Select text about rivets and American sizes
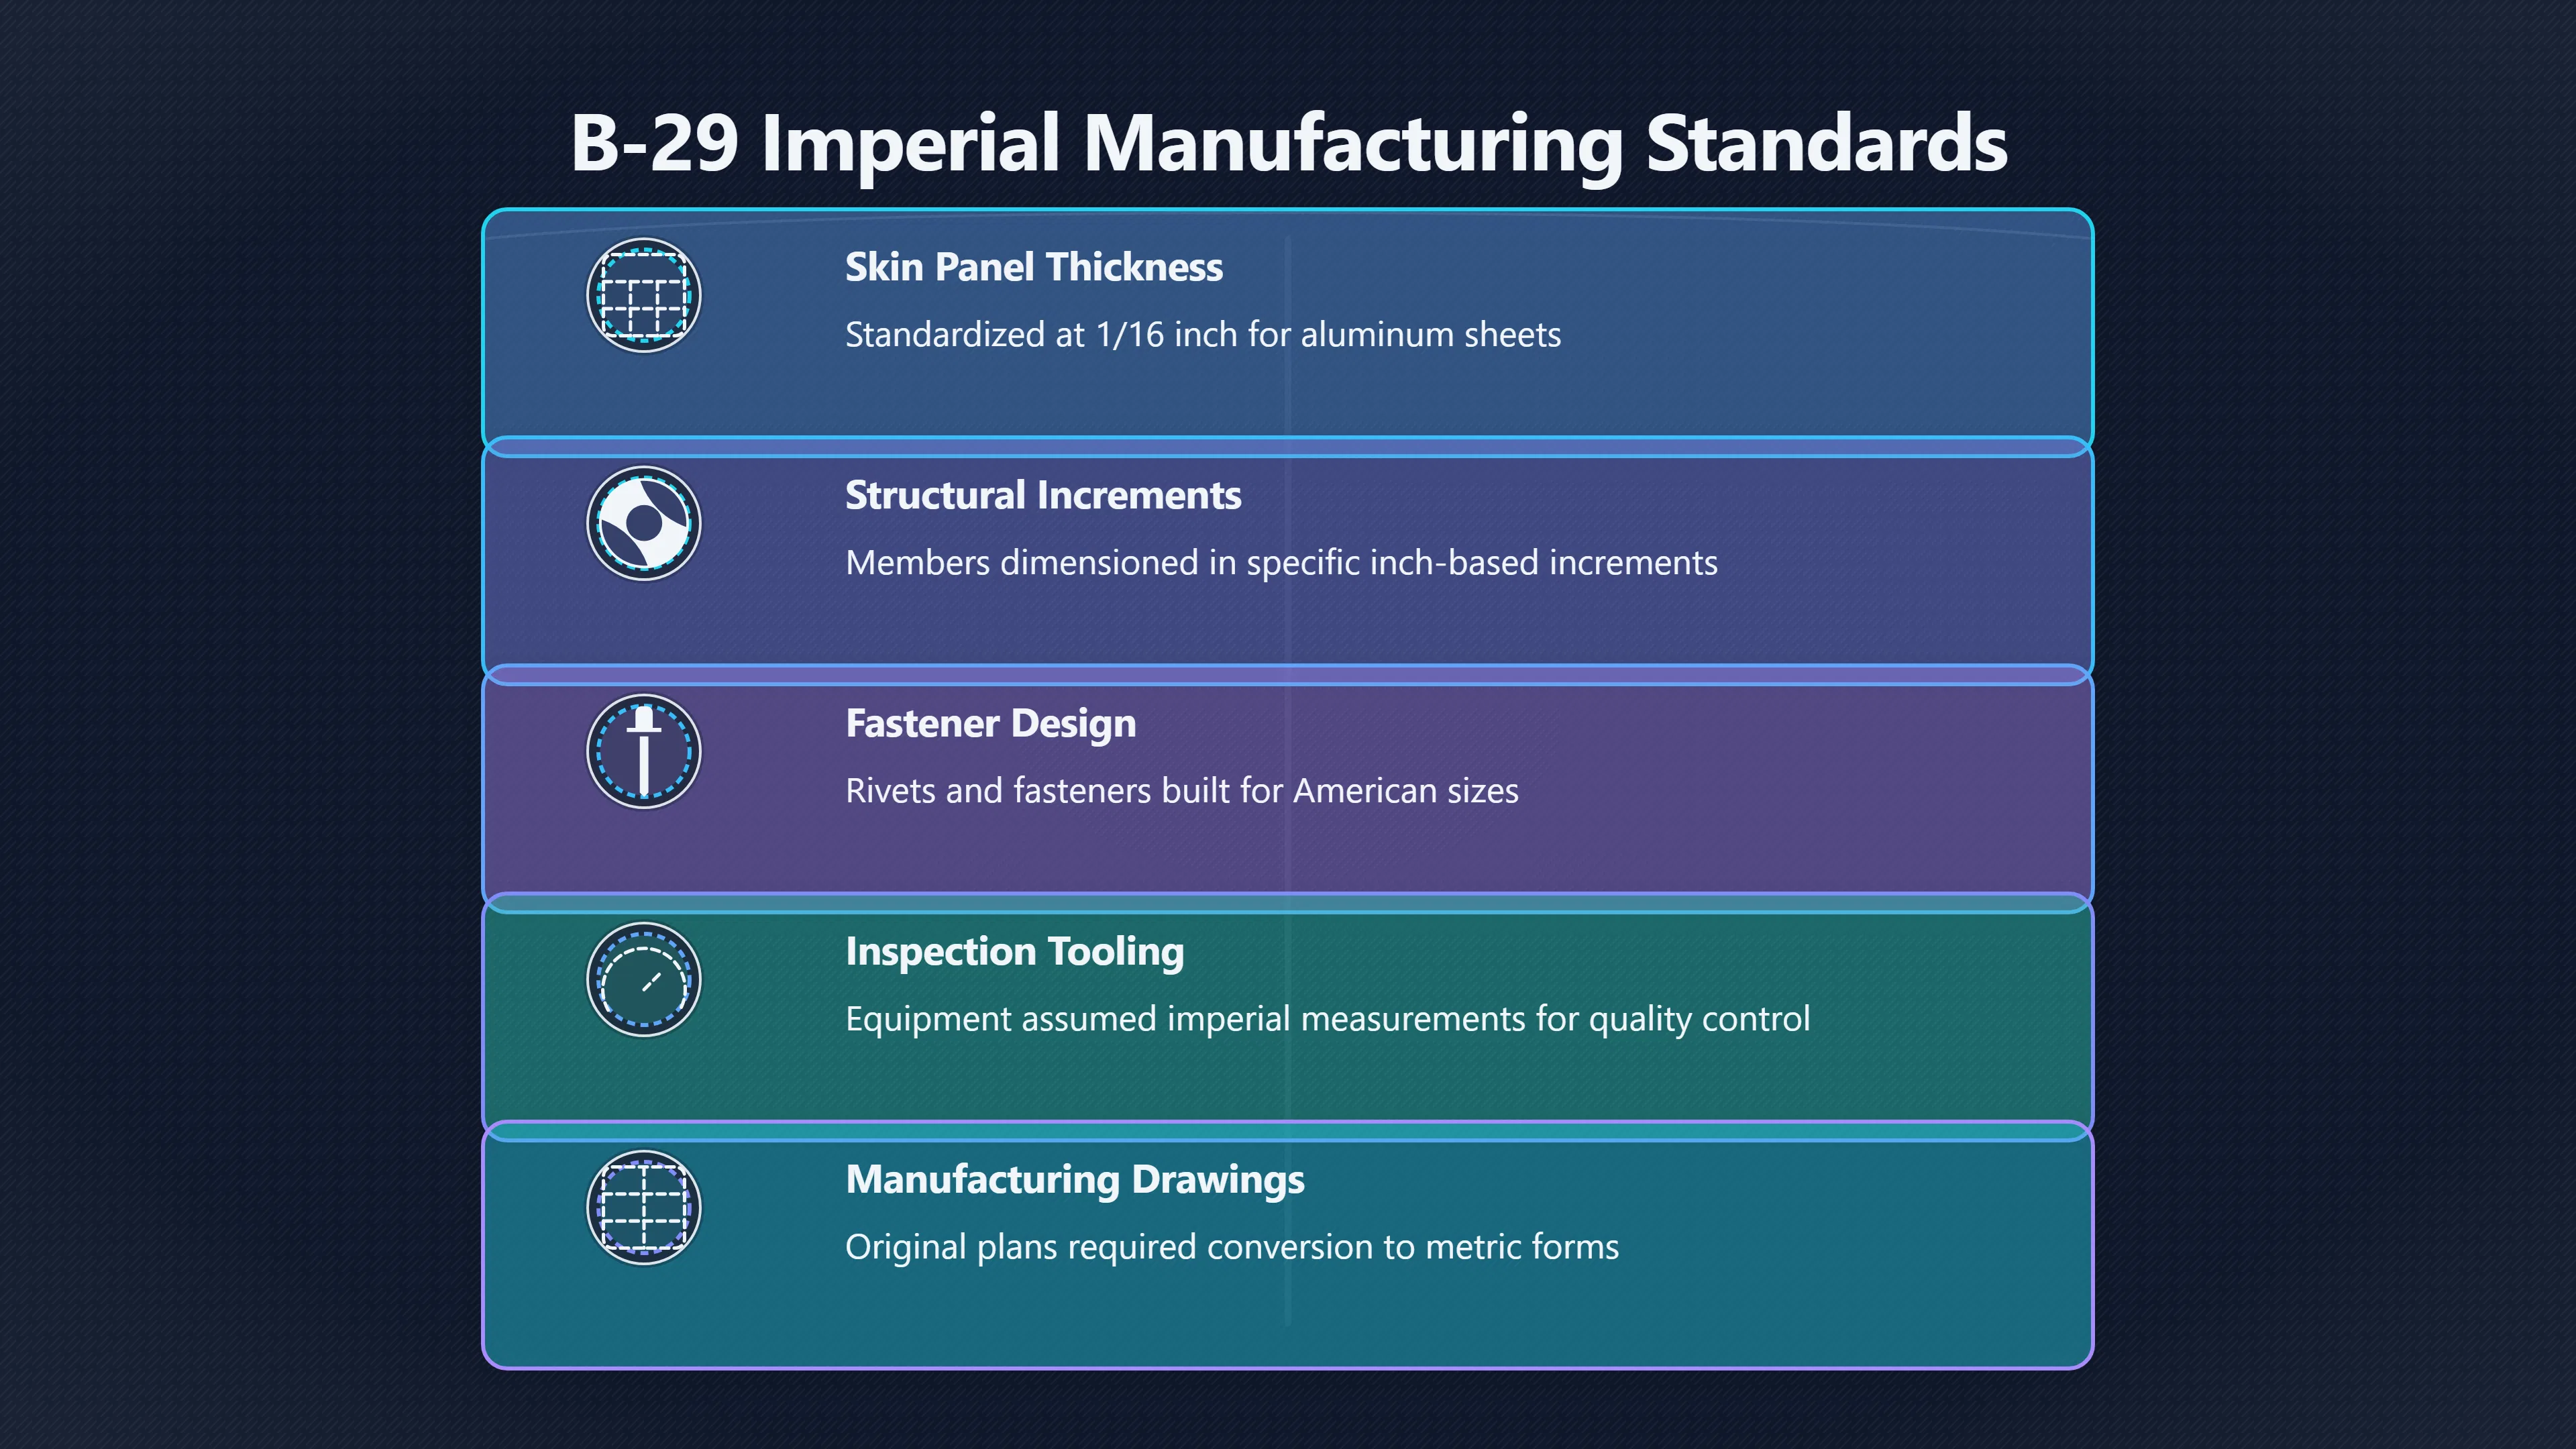2576x1449 pixels. [1182, 791]
